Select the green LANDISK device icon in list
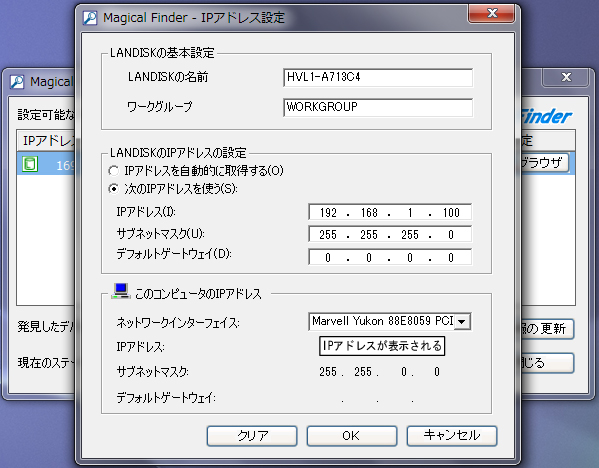The height and width of the screenshot is (468, 599). pyautogui.click(x=29, y=164)
